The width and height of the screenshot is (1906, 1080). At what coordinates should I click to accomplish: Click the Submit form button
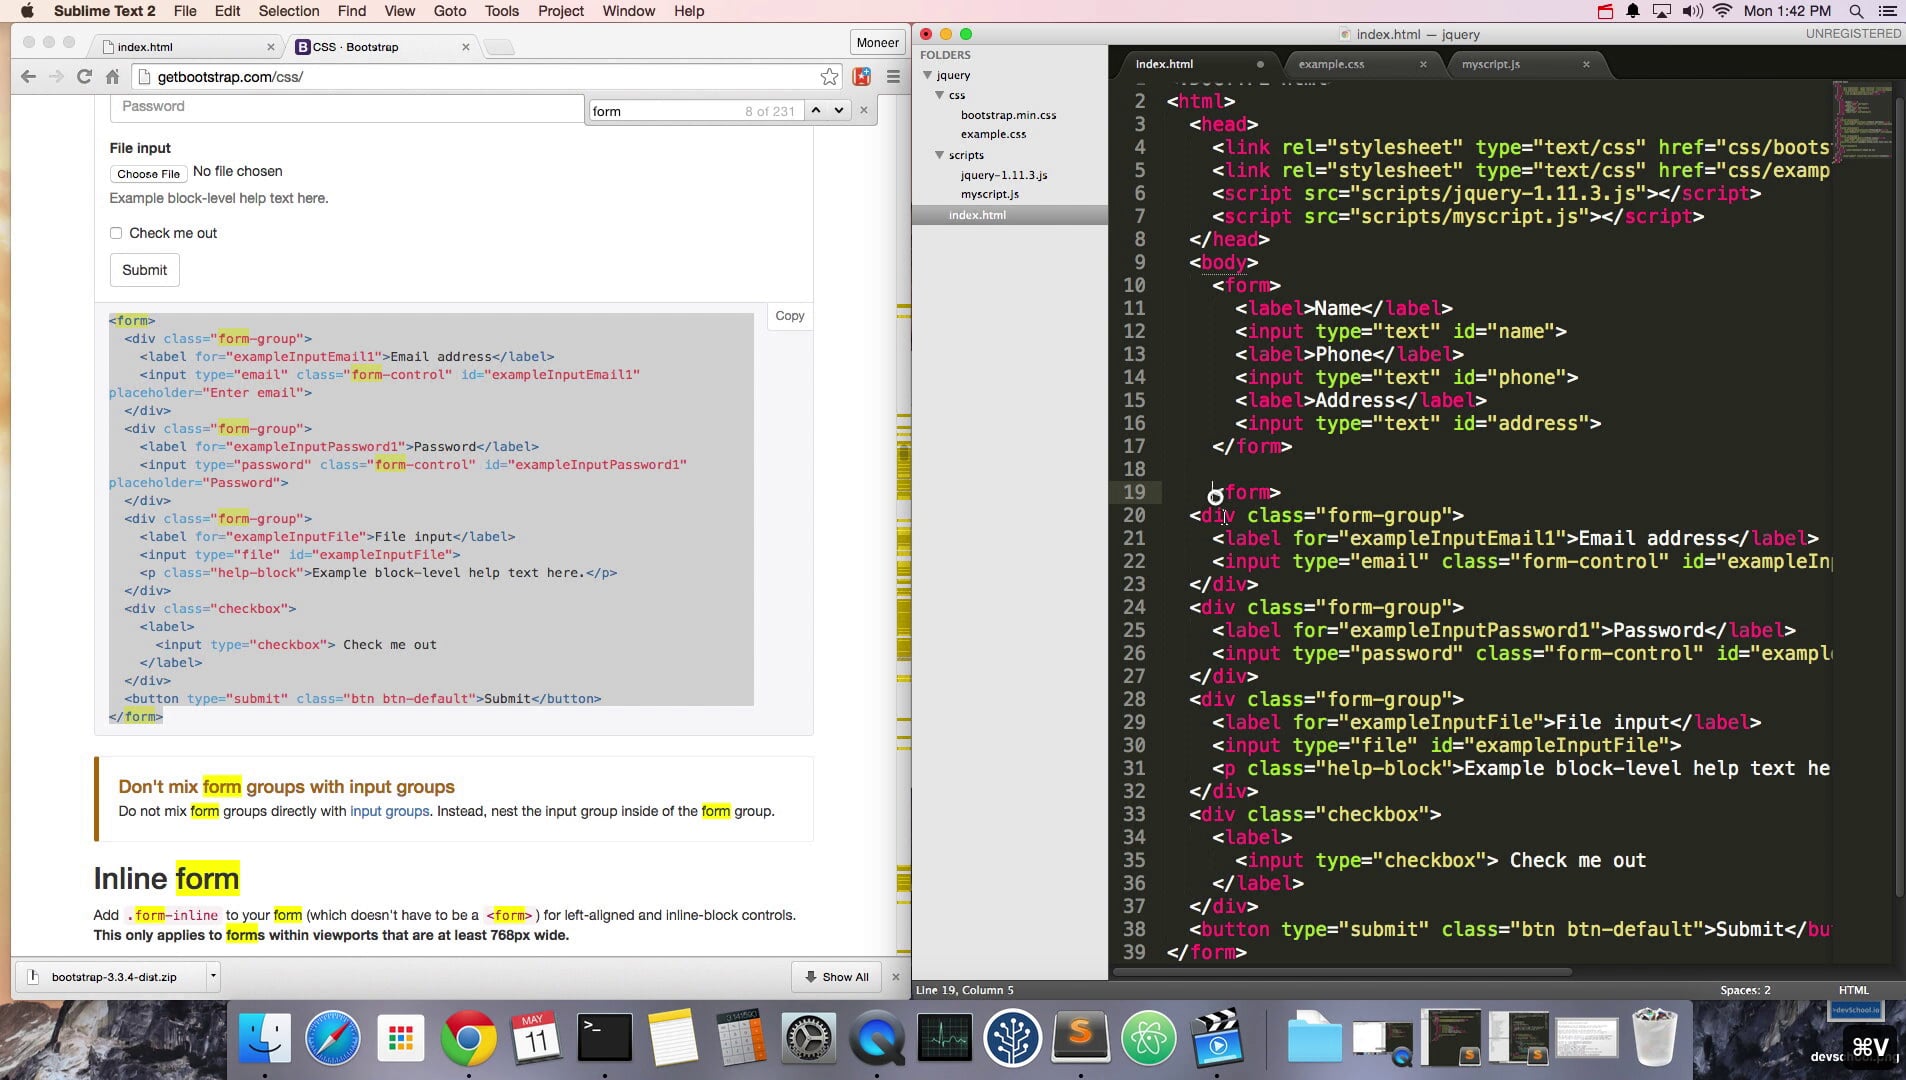(144, 270)
